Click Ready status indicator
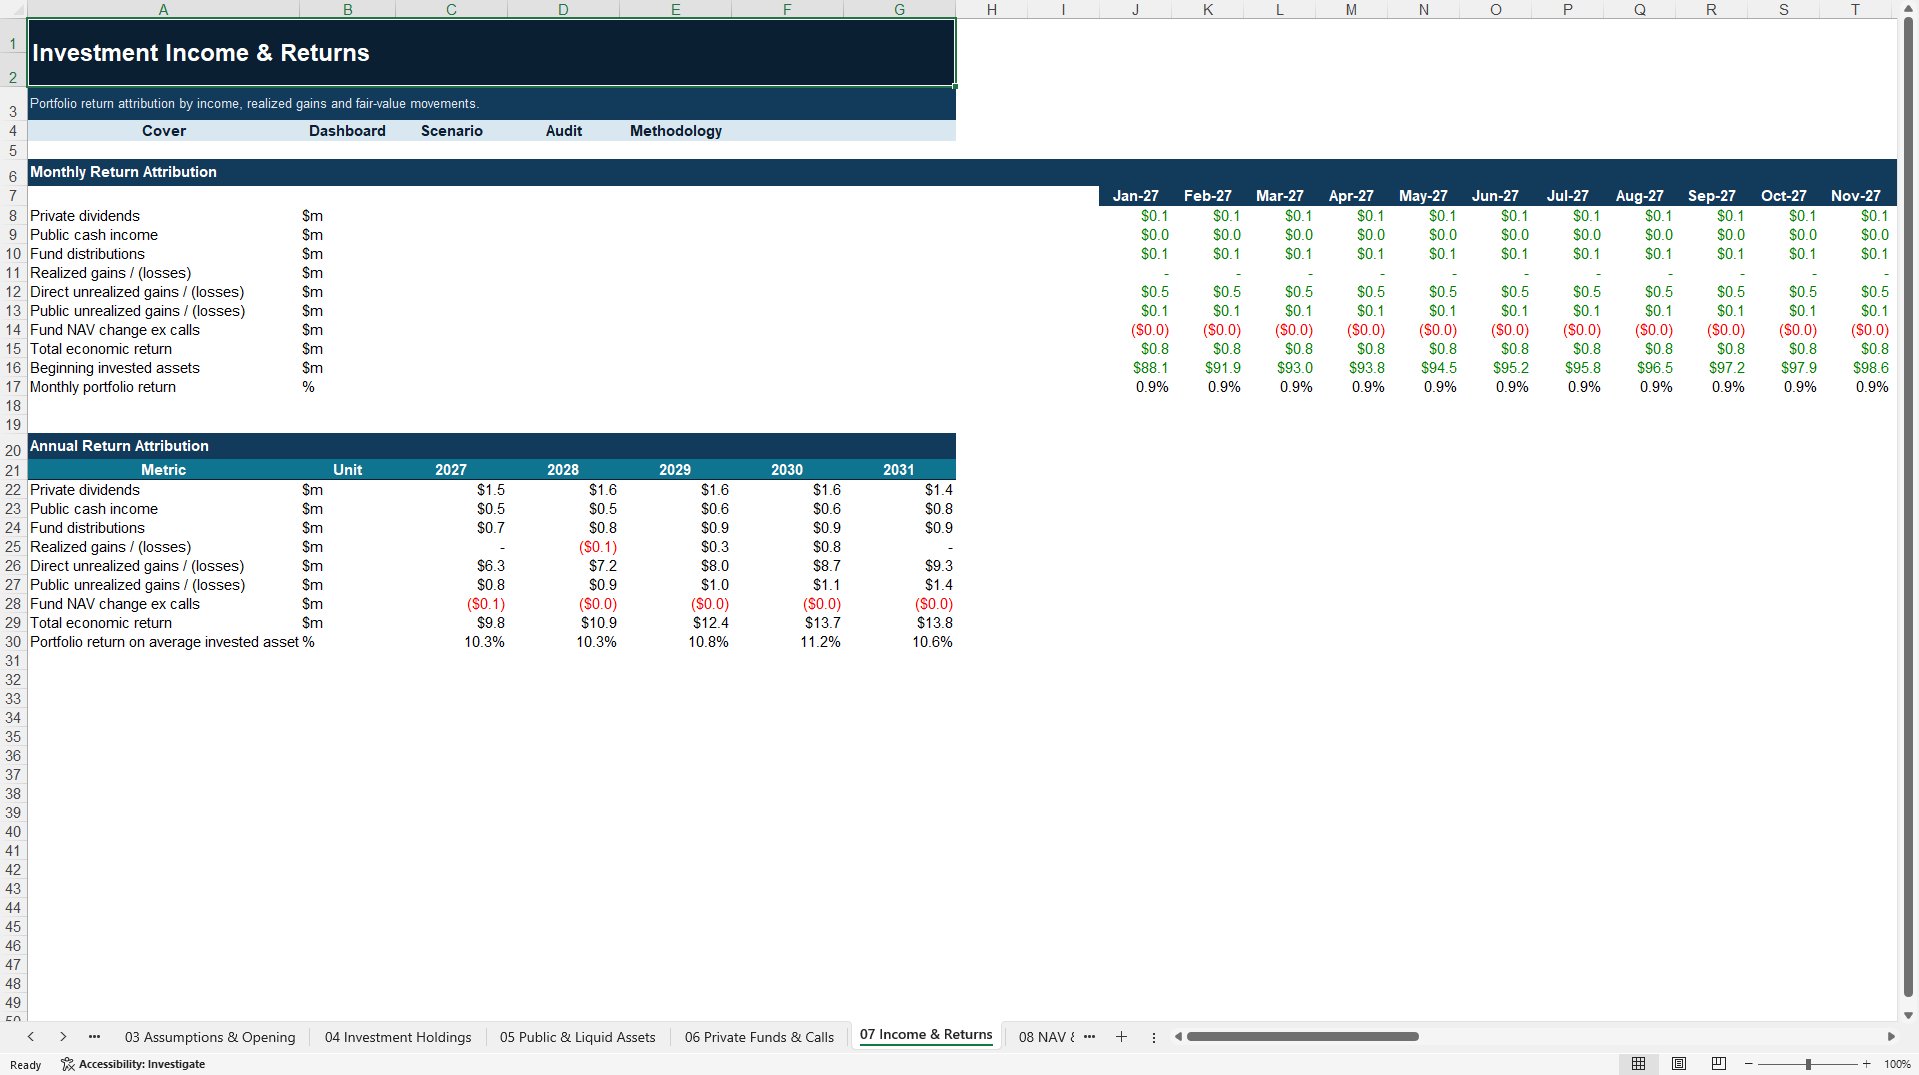 coord(26,1065)
